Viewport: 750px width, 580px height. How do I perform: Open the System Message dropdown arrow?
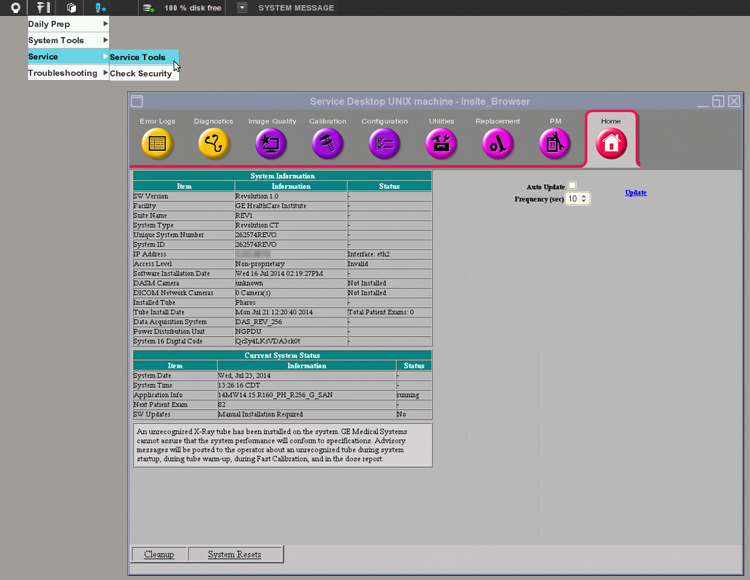242,8
